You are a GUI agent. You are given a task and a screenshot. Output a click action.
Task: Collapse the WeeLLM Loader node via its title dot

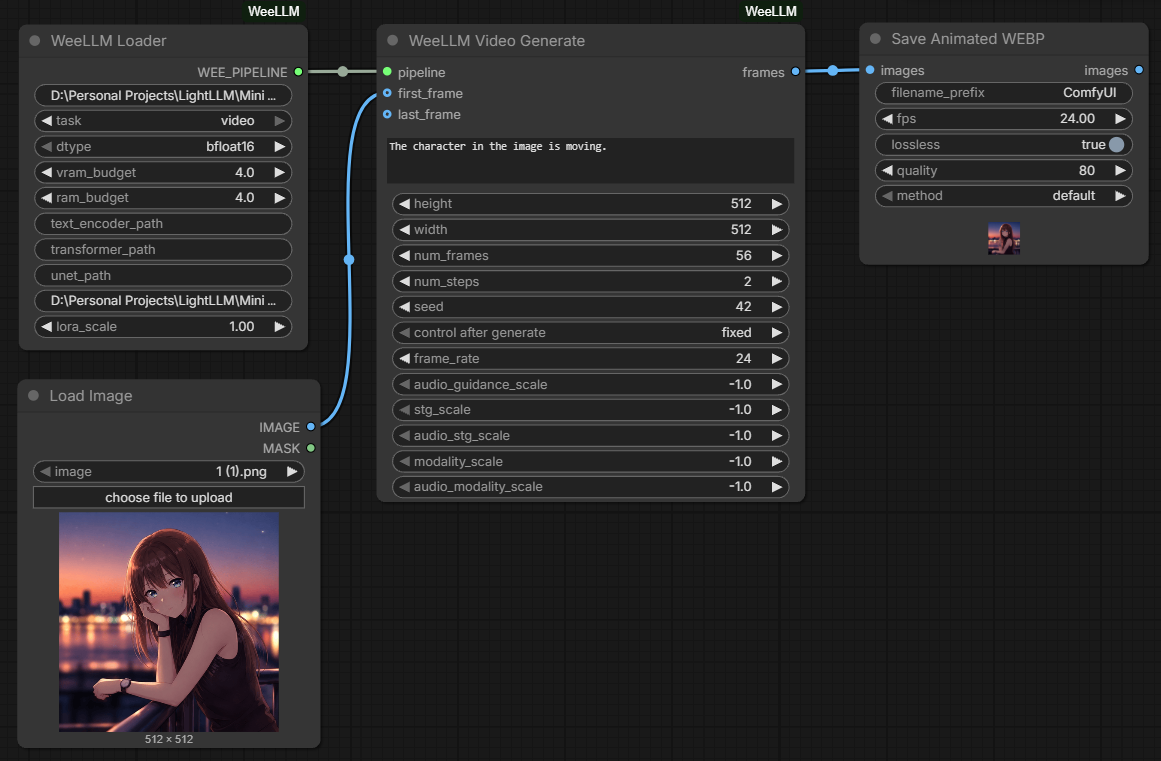coord(35,41)
